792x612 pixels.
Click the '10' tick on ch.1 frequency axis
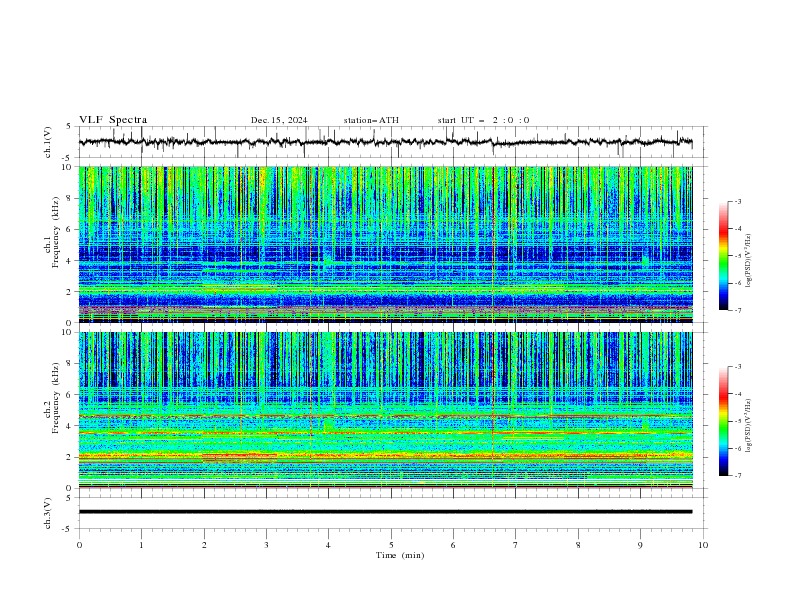(x=70, y=167)
